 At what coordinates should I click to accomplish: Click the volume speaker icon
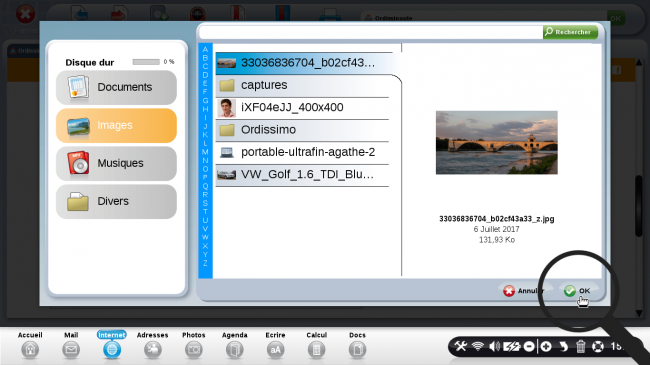[x=494, y=346]
